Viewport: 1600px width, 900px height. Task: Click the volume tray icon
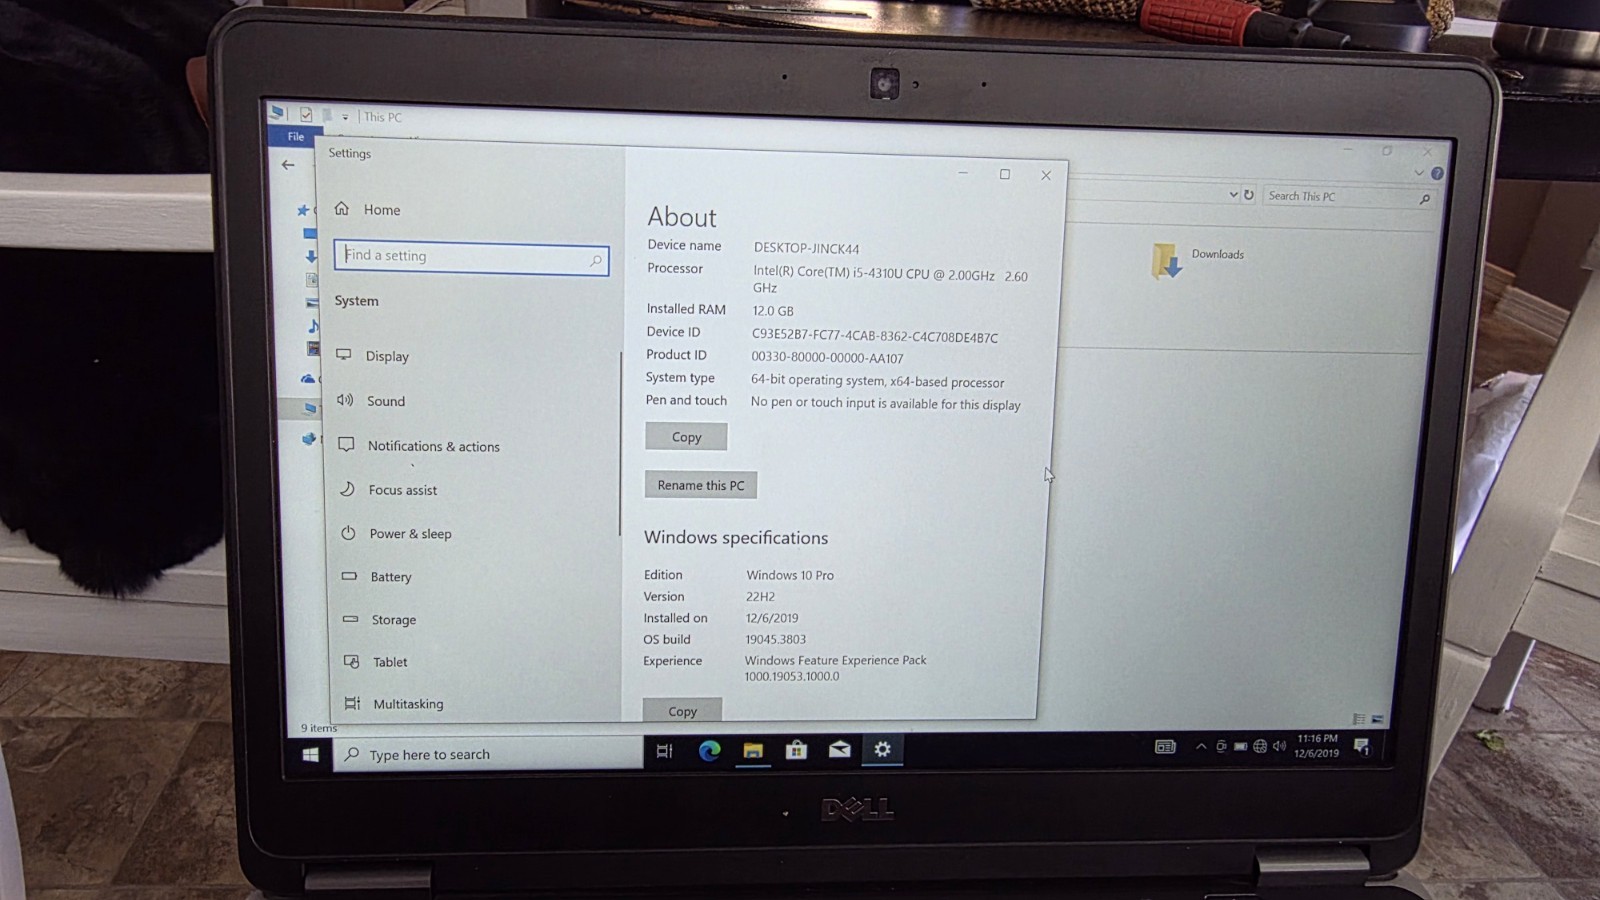(1279, 746)
